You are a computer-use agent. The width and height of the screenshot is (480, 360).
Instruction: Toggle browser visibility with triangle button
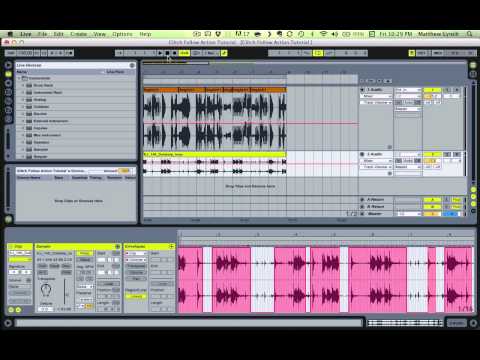click(9, 65)
